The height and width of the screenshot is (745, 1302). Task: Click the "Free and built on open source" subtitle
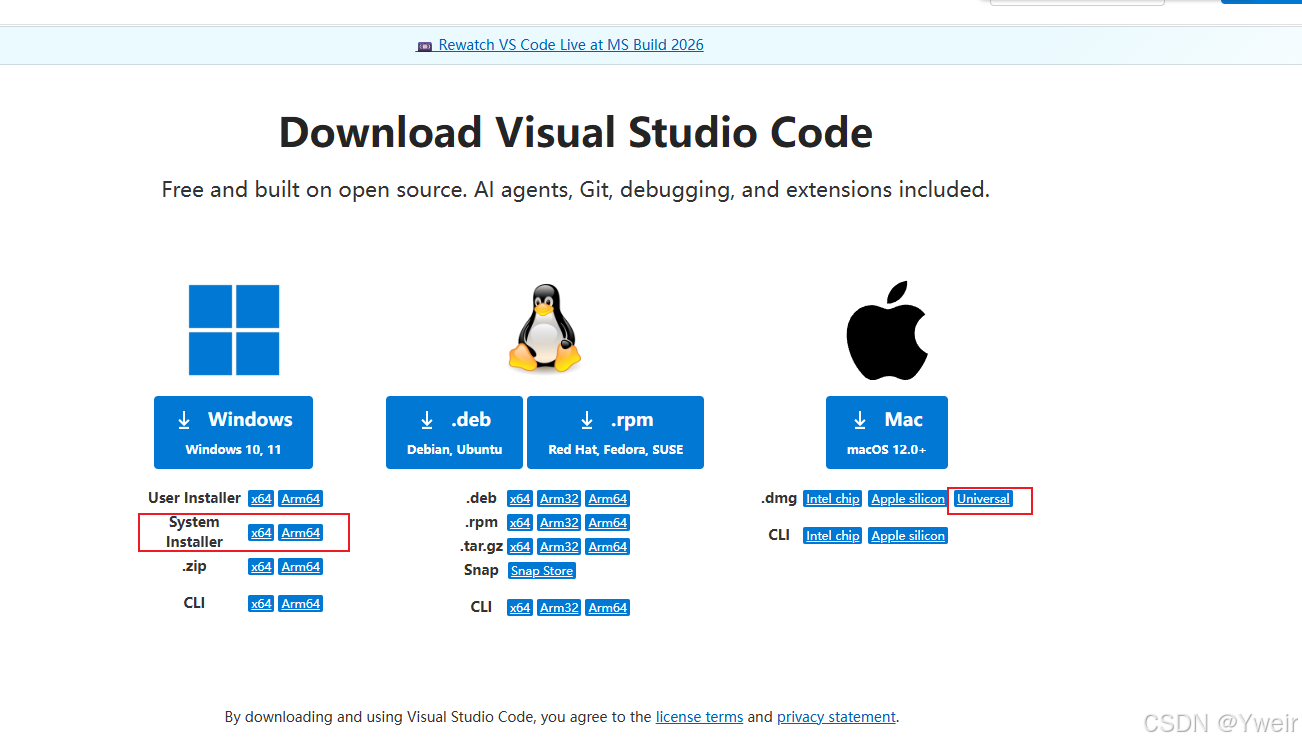click(x=576, y=189)
